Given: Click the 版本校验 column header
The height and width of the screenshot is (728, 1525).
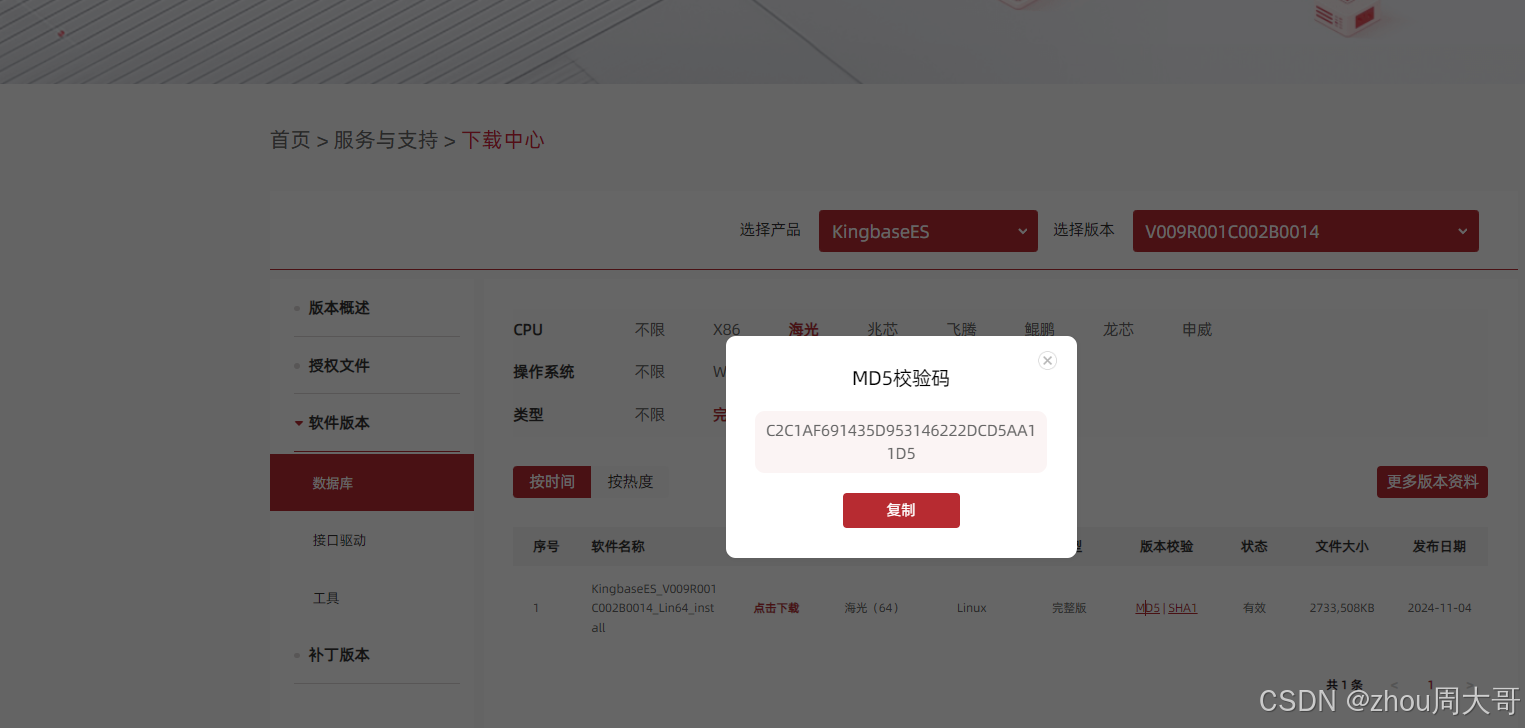Looking at the screenshot, I should click(x=1166, y=547).
